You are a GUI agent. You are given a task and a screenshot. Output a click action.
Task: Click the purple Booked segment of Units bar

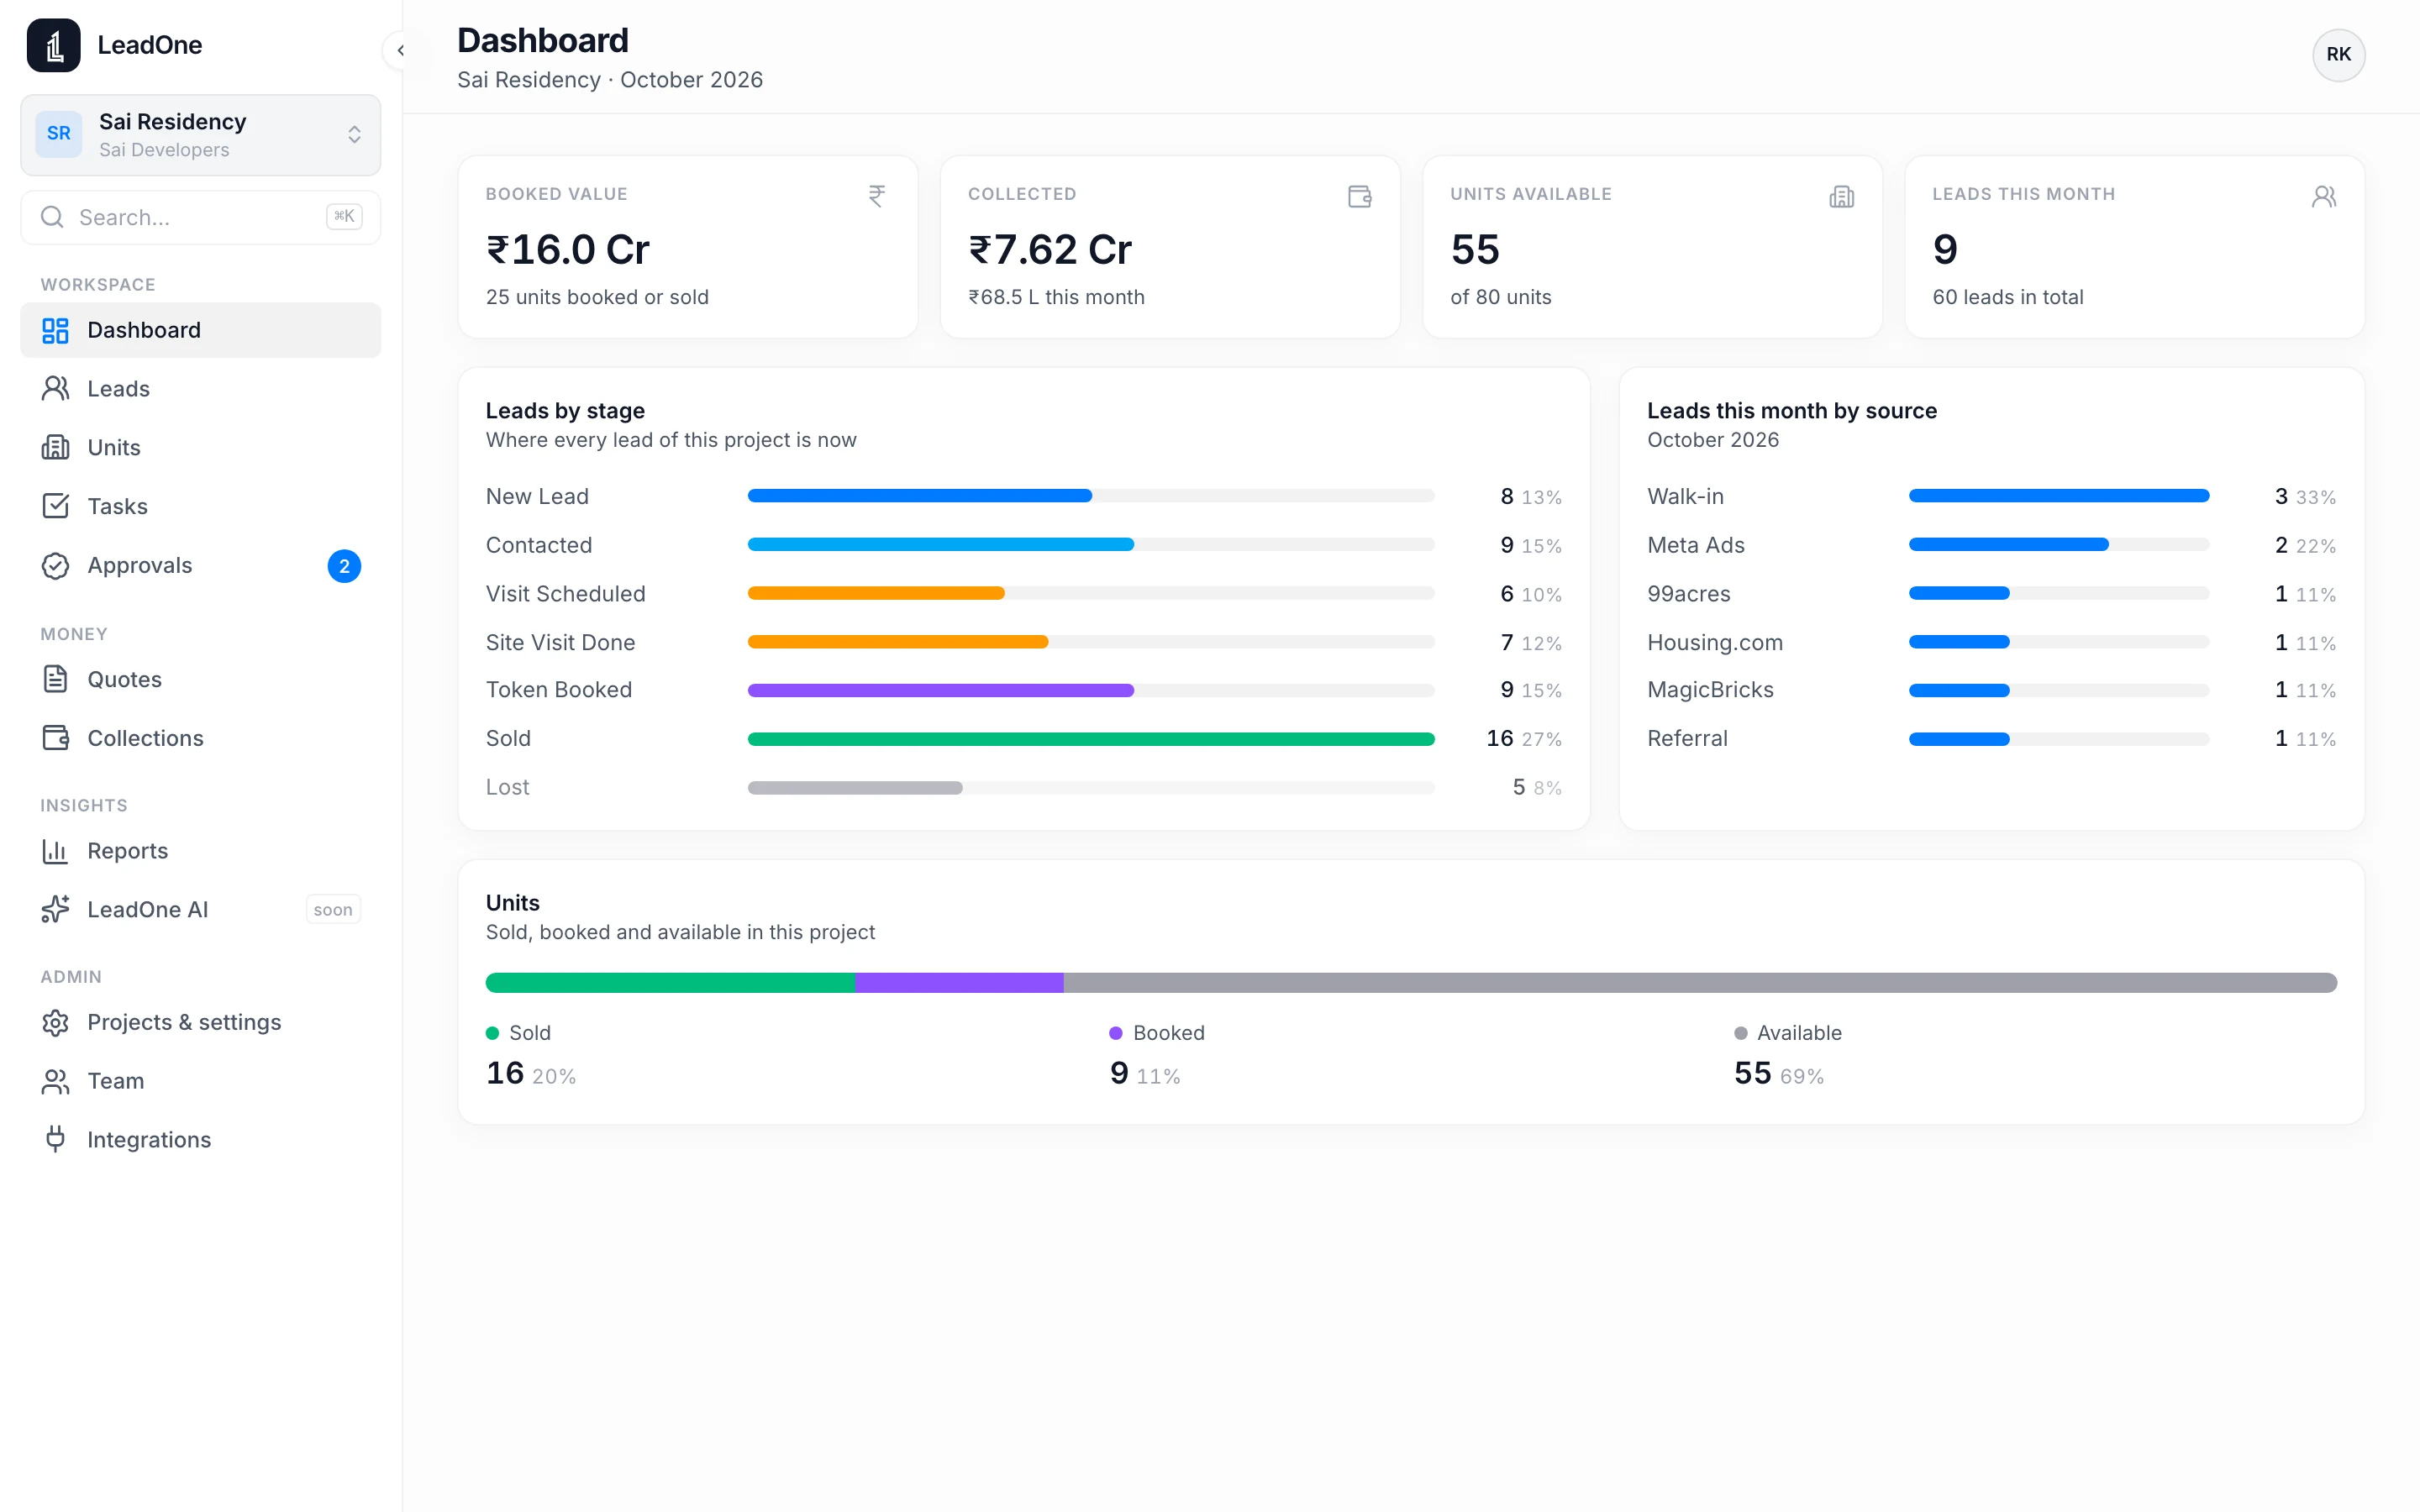pos(959,983)
